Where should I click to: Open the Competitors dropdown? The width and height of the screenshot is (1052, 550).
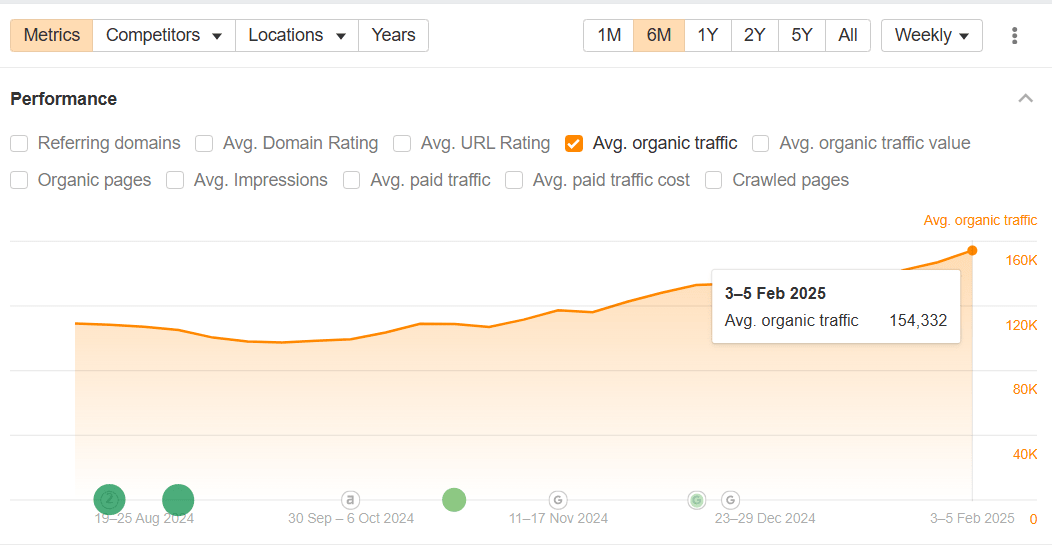point(164,35)
